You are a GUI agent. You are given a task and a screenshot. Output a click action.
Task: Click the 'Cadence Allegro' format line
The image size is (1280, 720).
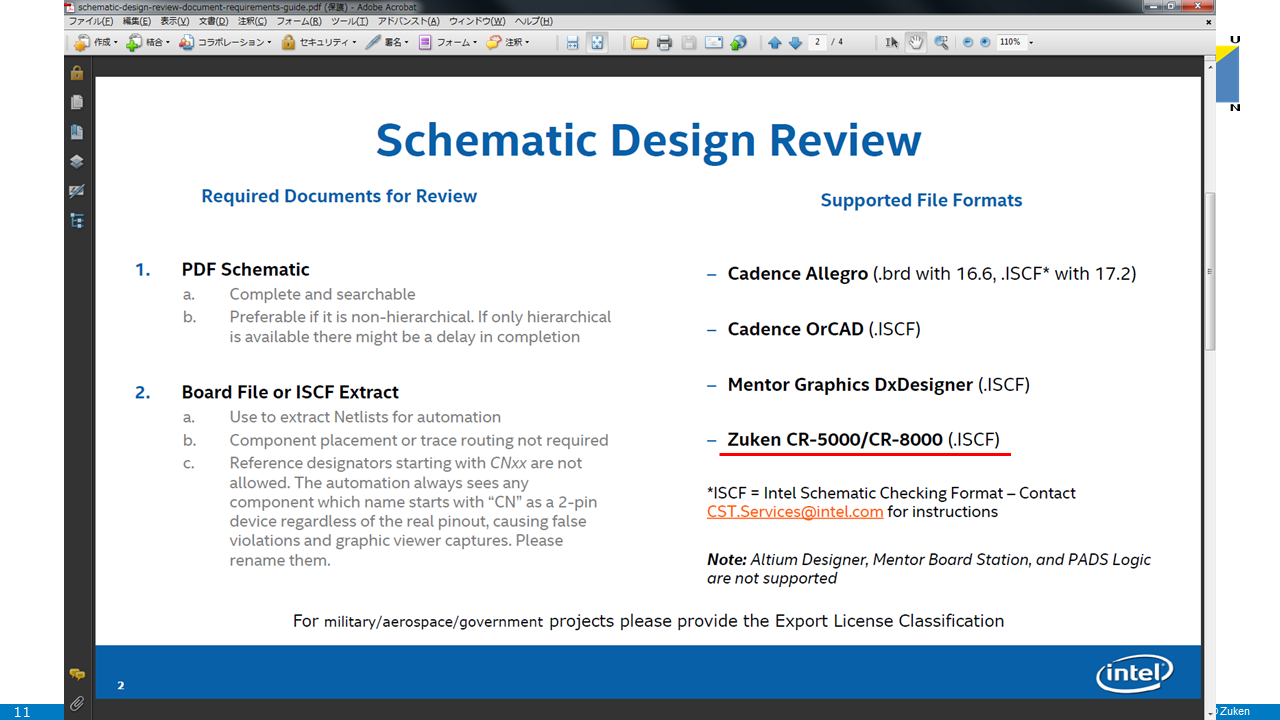tap(932, 274)
